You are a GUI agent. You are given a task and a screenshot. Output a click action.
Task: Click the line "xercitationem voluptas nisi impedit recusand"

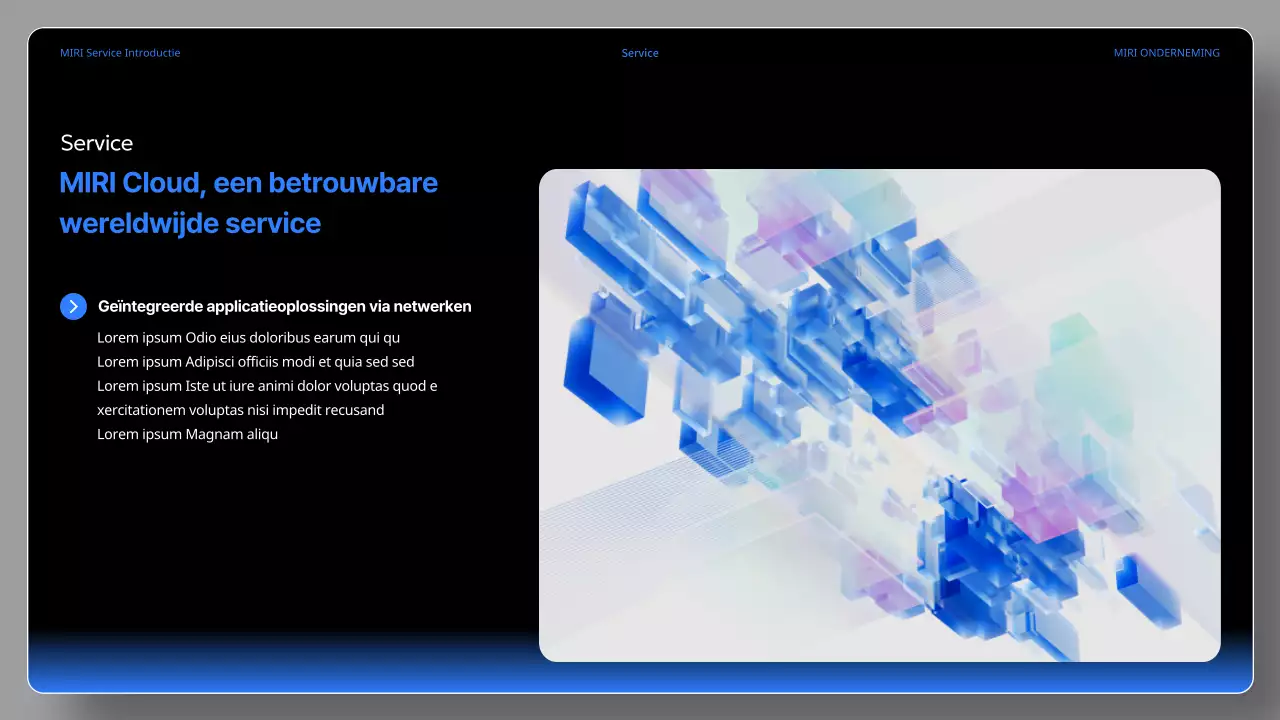pyautogui.click(x=240, y=410)
